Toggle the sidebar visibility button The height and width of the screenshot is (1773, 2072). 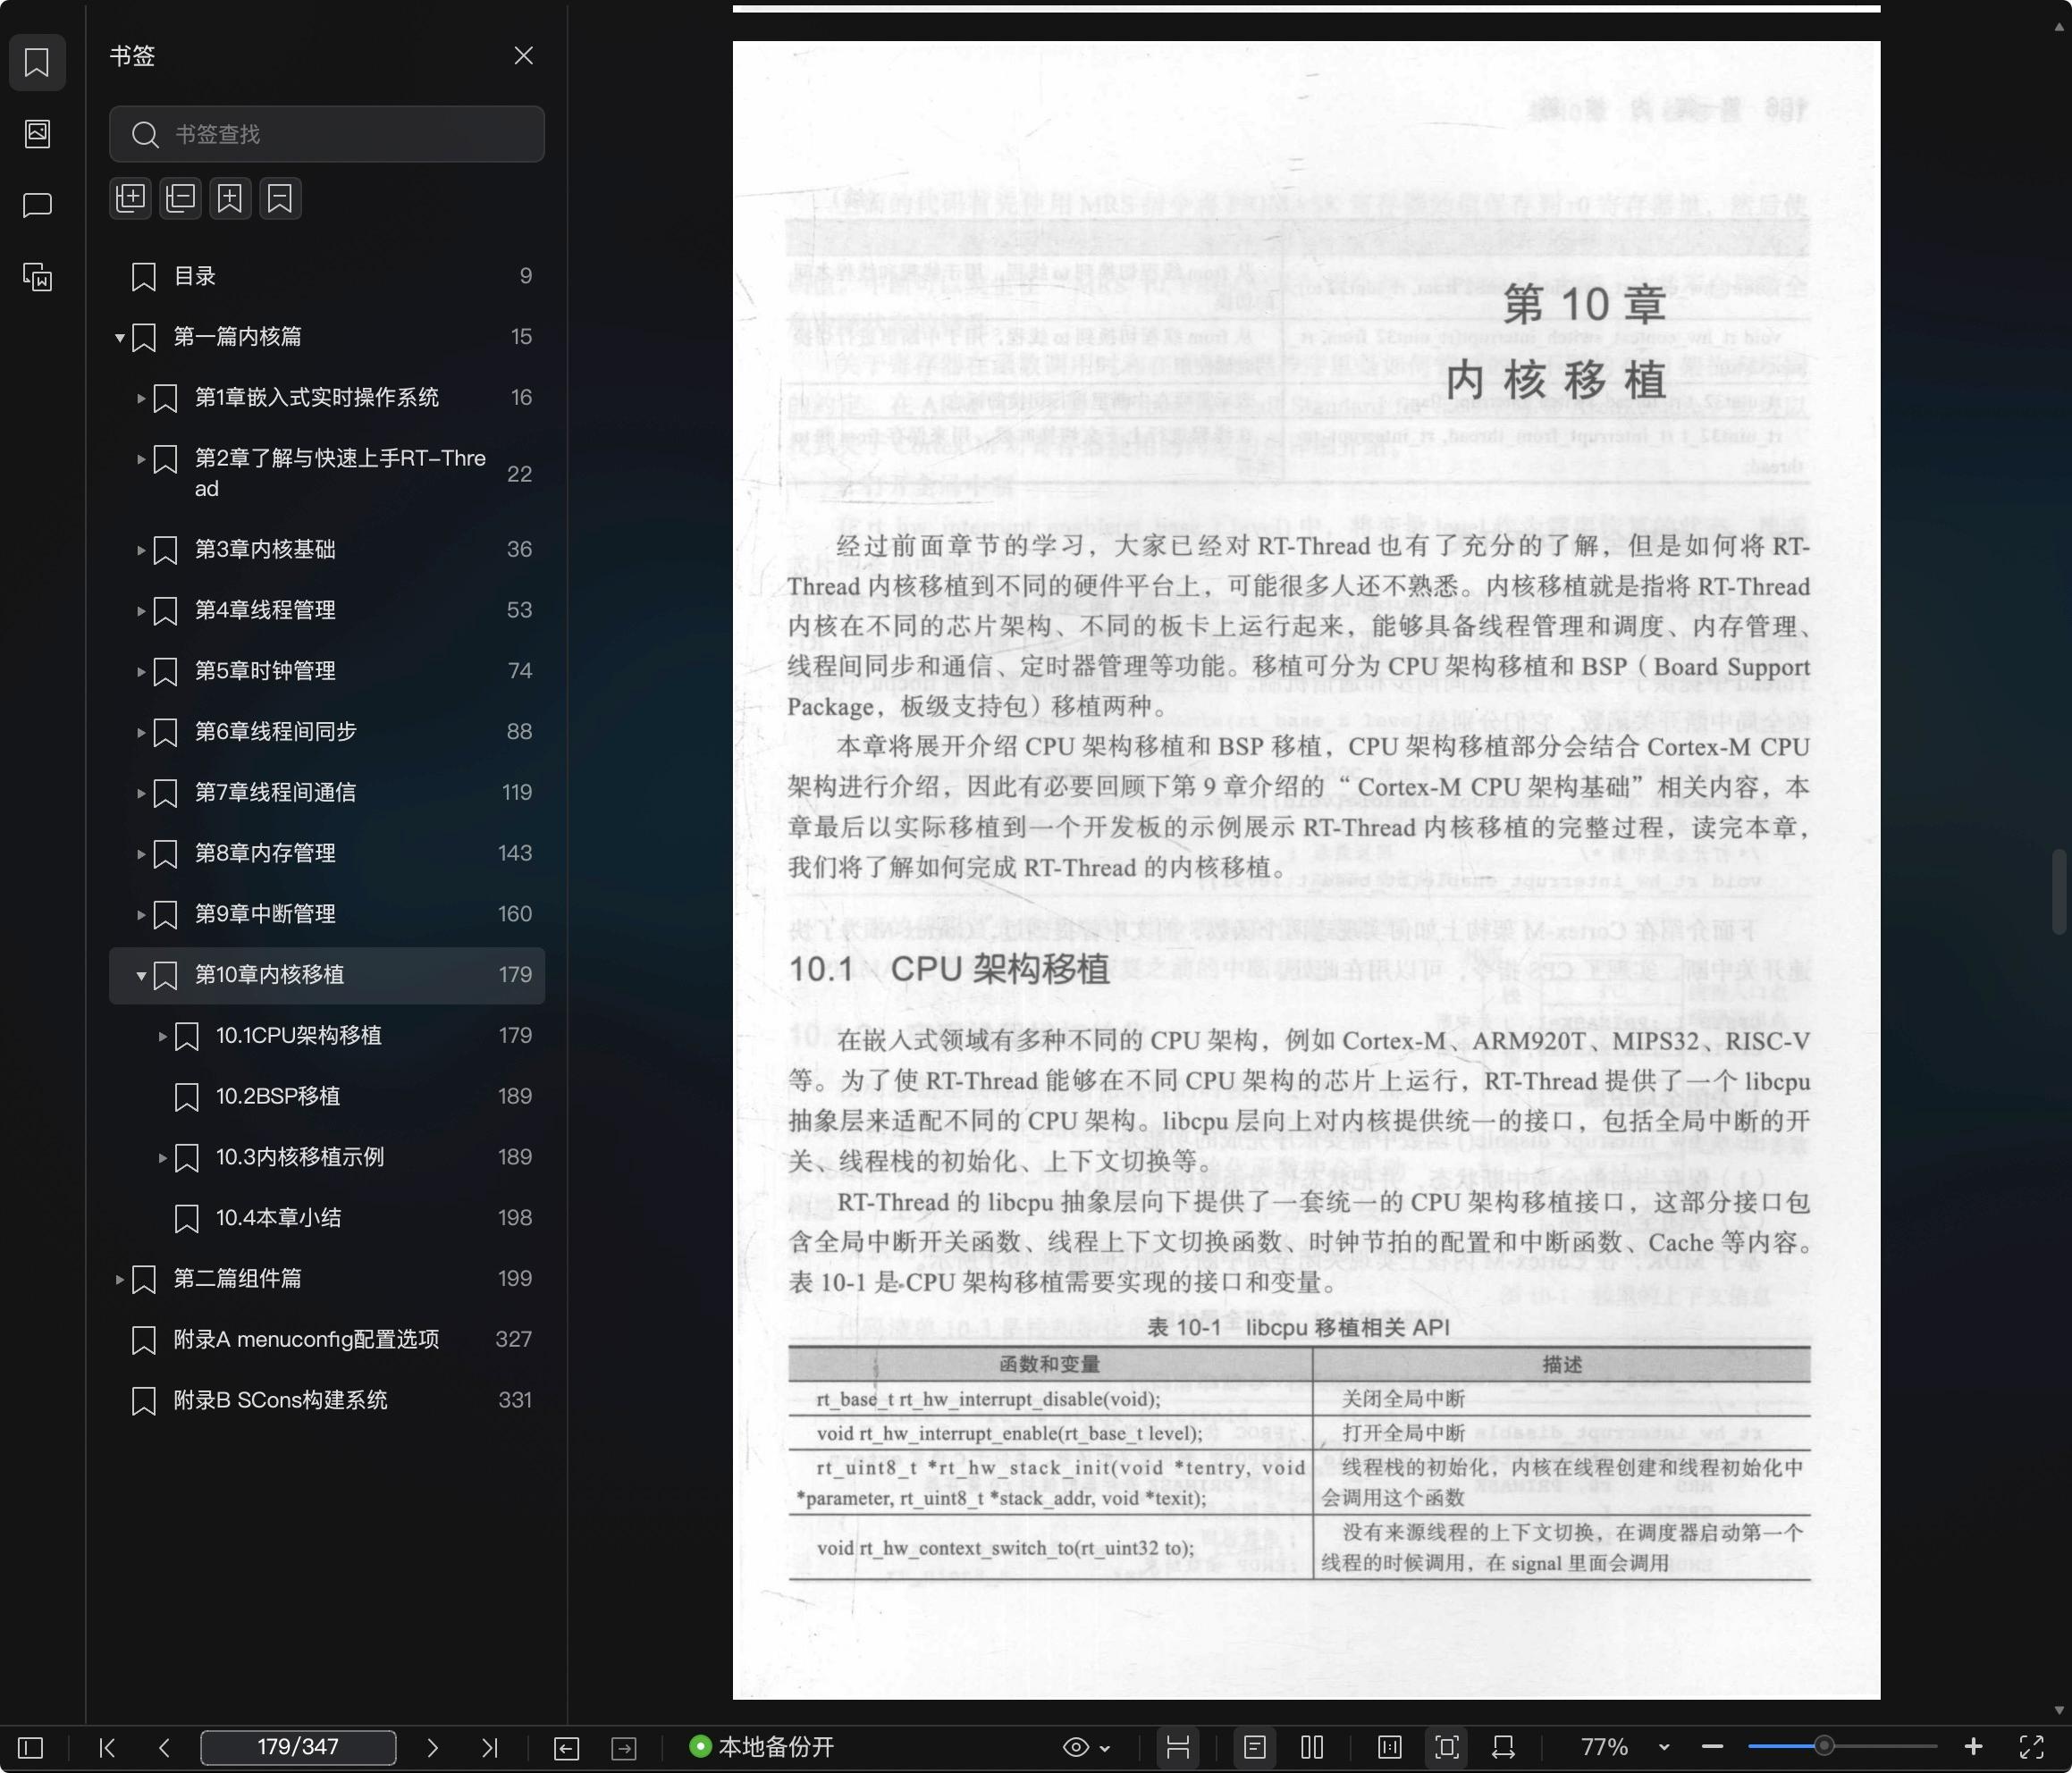(31, 1747)
